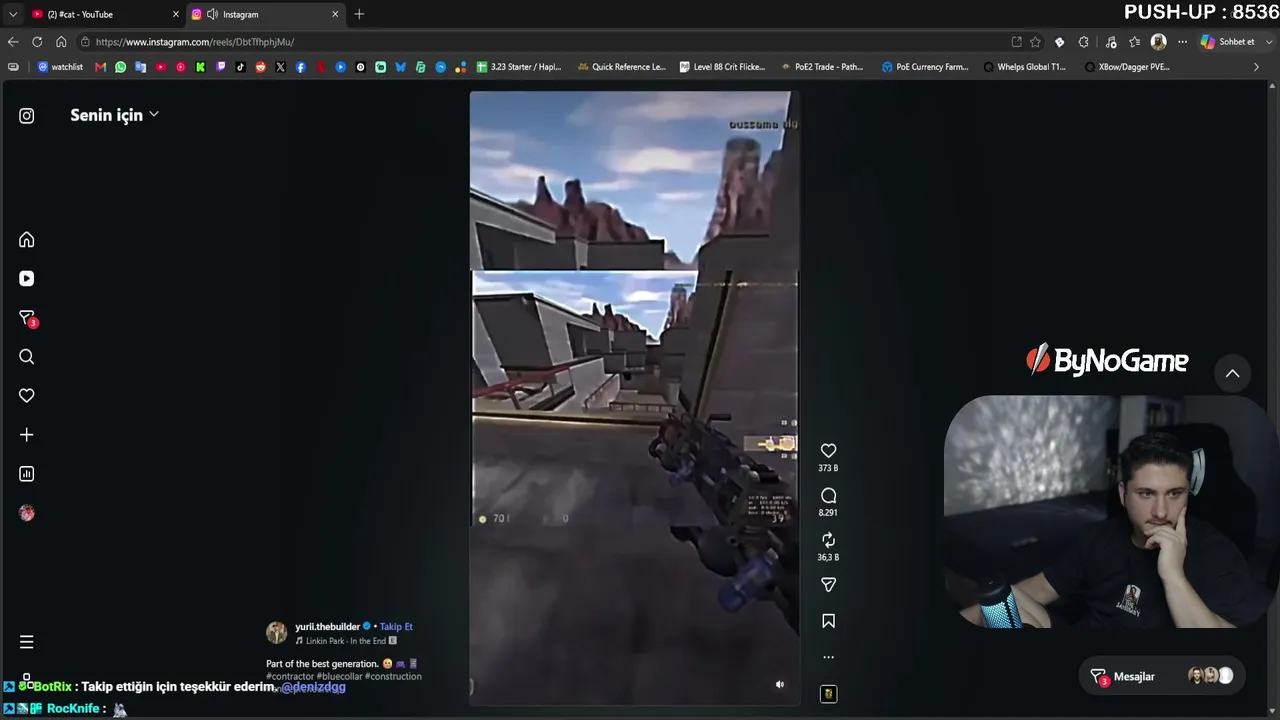The height and width of the screenshot is (720, 1280).
Task: Open Quick Reference bookmark
Action: [621, 67]
